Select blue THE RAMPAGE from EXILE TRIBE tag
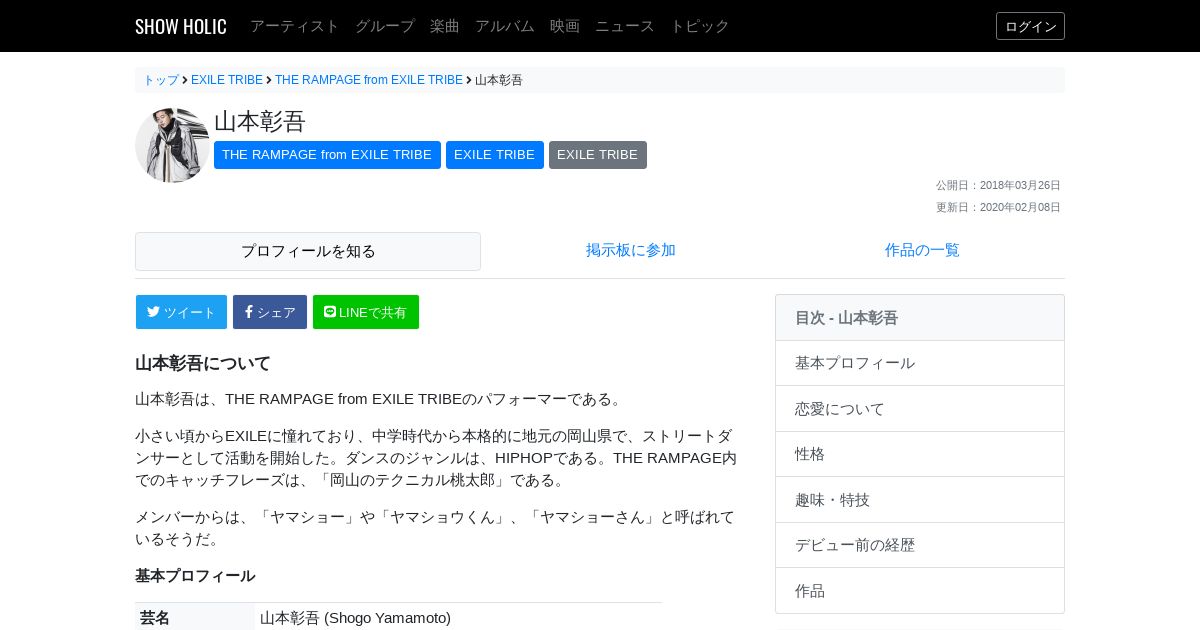 pyautogui.click(x=327, y=155)
